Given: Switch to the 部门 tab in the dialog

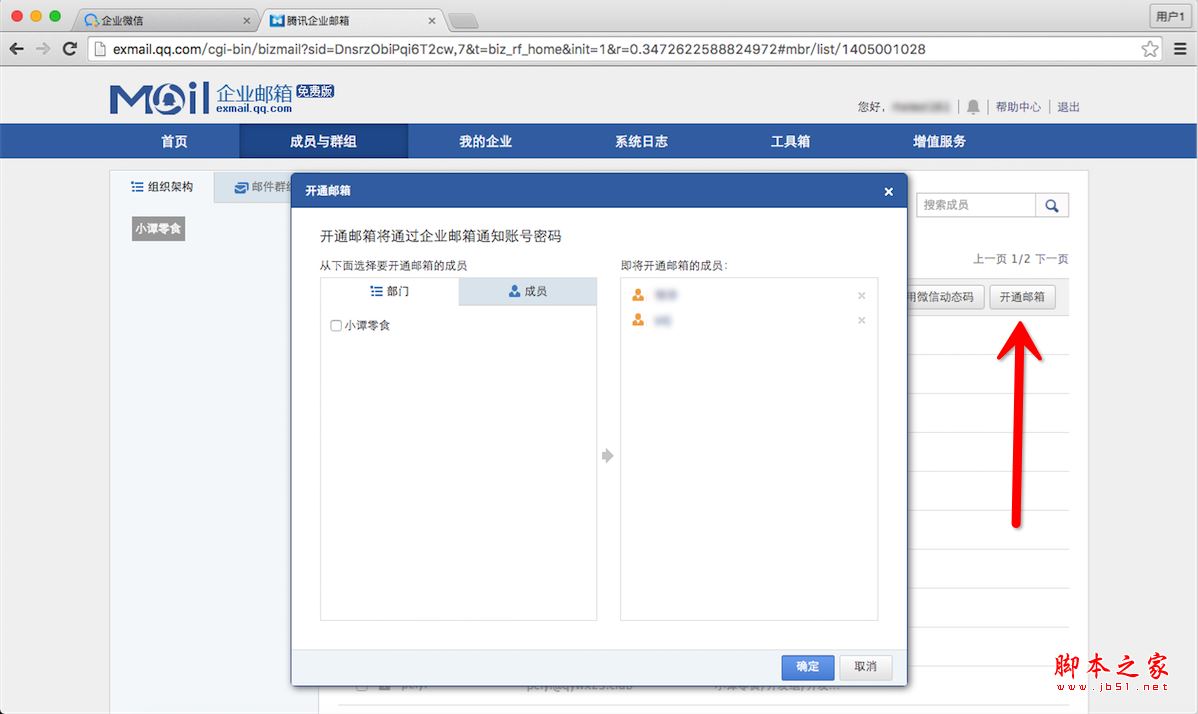Looking at the screenshot, I should point(389,291).
